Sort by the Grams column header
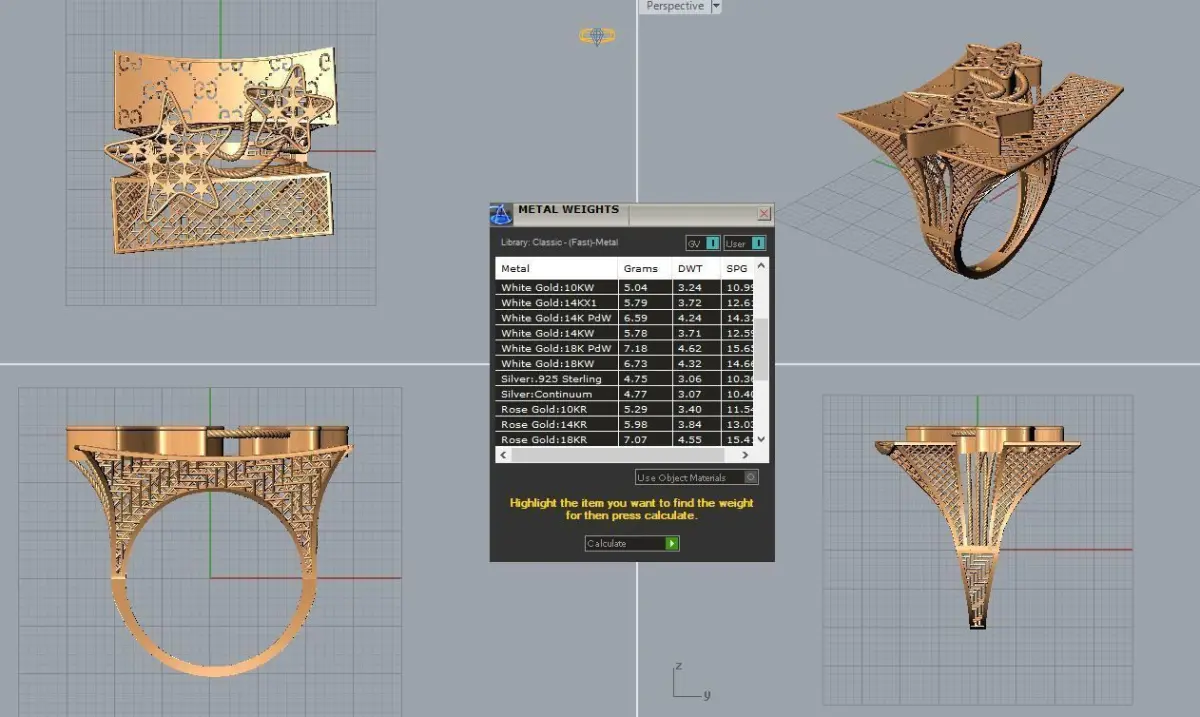Image resolution: width=1200 pixels, height=717 pixels. coord(645,268)
